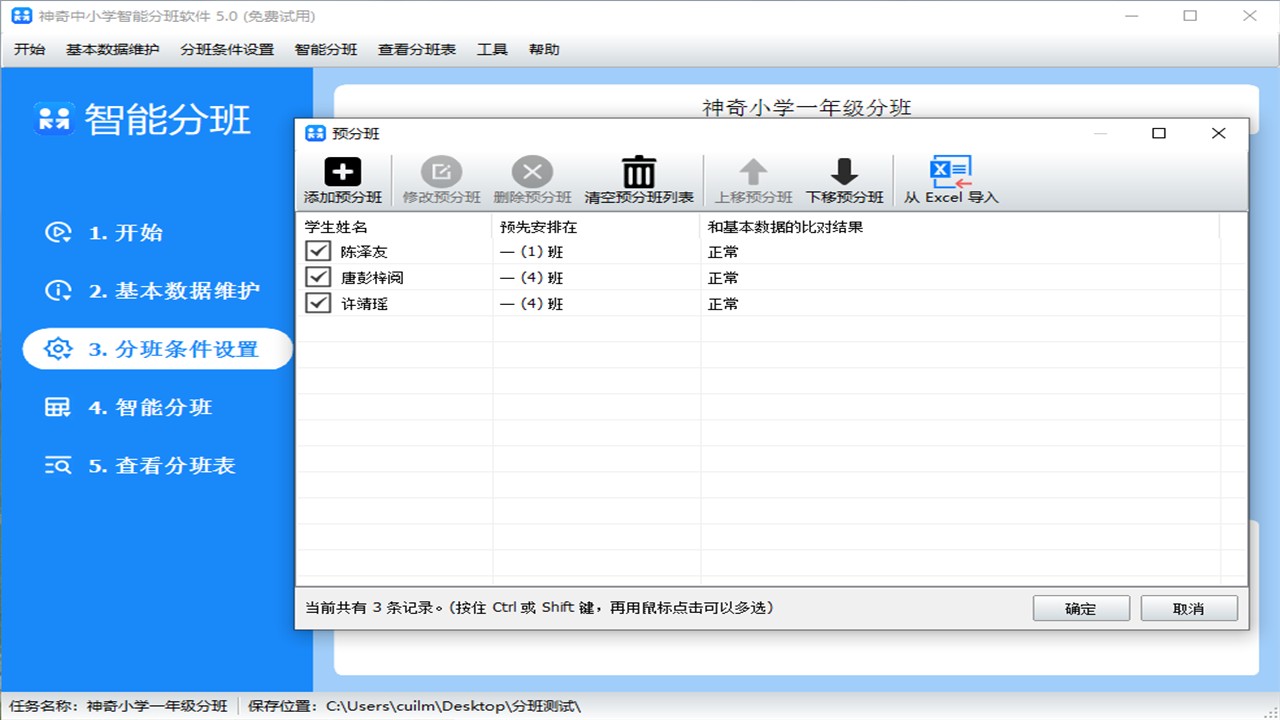Click the 取消 button
The width and height of the screenshot is (1280, 720).
pos(1189,608)
